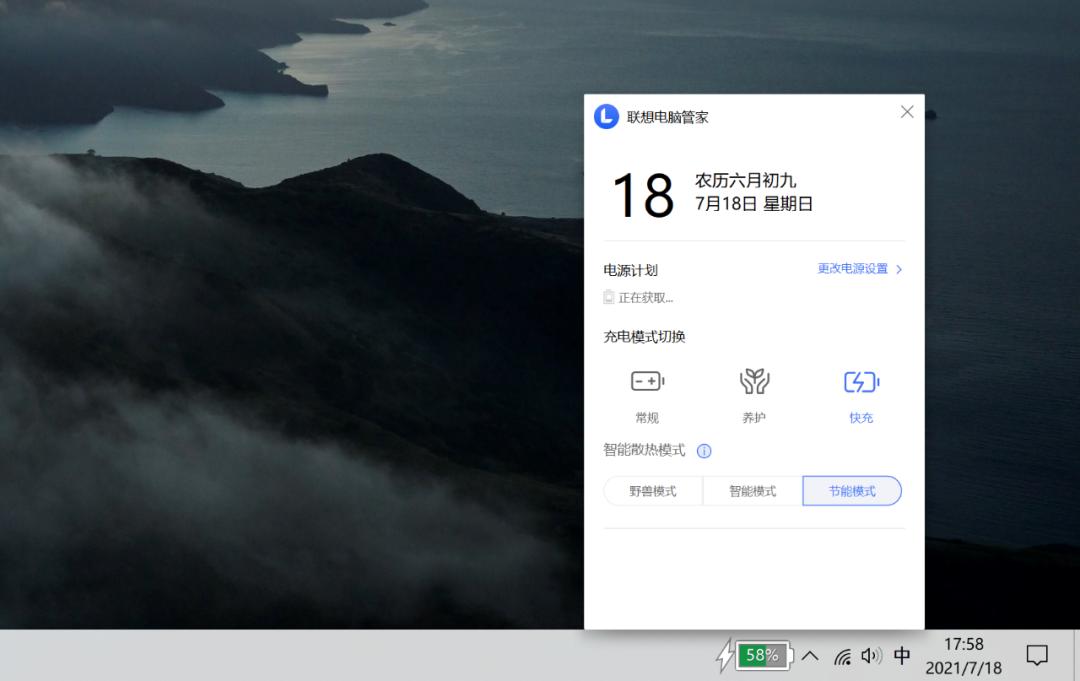Switch to 智能模式 cooling mode
This screenshot has width=1080, height=681.
coord(752,491)
